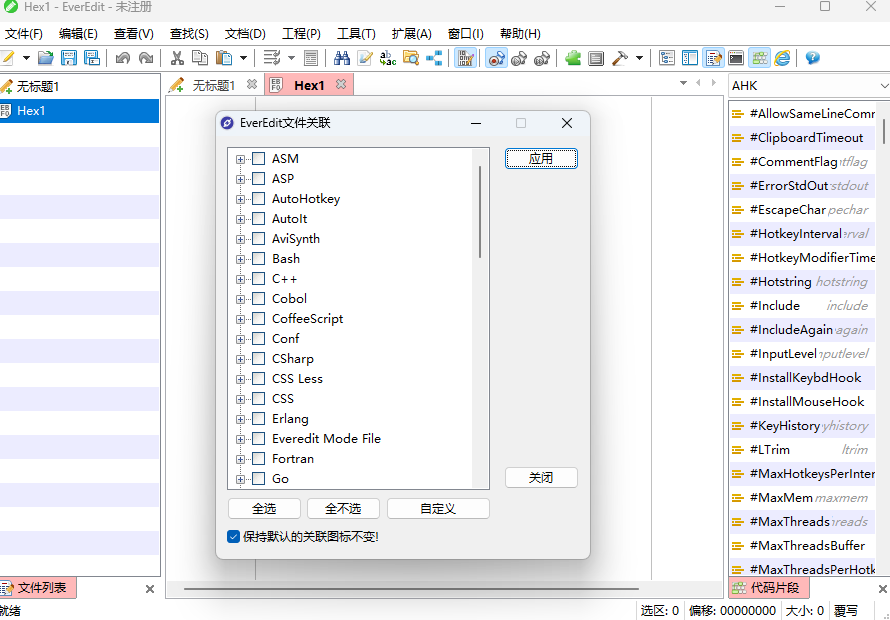Click the open folder toolbar icon
Image resolution: width=890 pixels, height=620 pixels.
tap(46, 58)
